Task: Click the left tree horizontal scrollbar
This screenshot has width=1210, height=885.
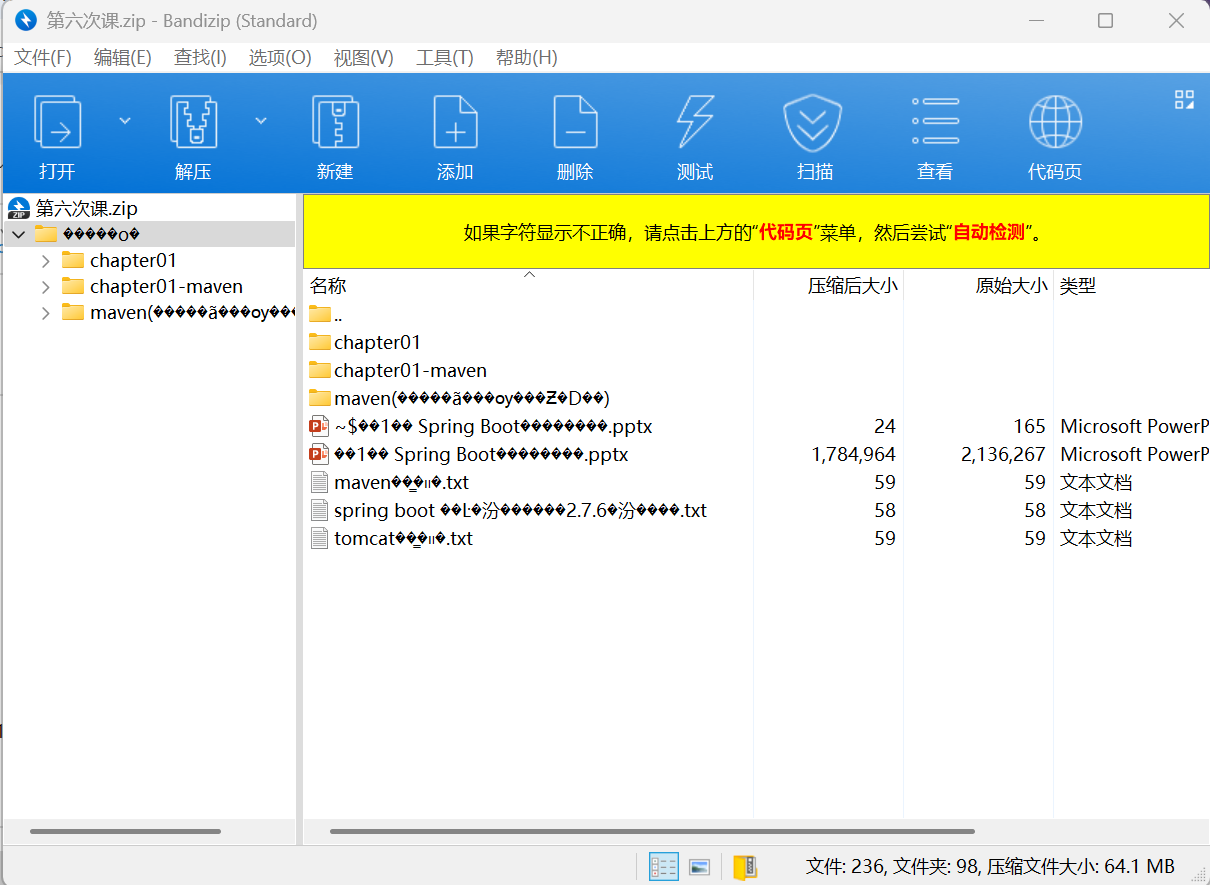Action: [x=125, y=831]
